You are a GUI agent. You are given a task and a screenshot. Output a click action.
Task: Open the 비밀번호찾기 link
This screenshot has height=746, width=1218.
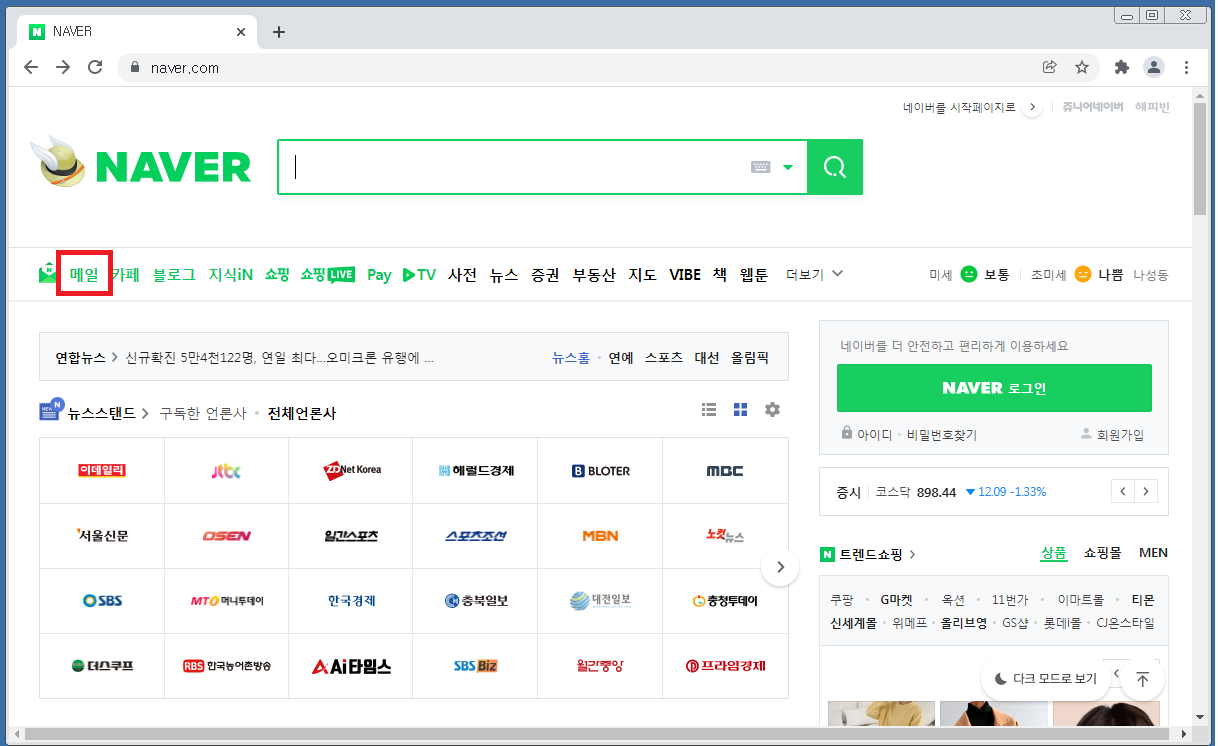(x=942, y=435)
